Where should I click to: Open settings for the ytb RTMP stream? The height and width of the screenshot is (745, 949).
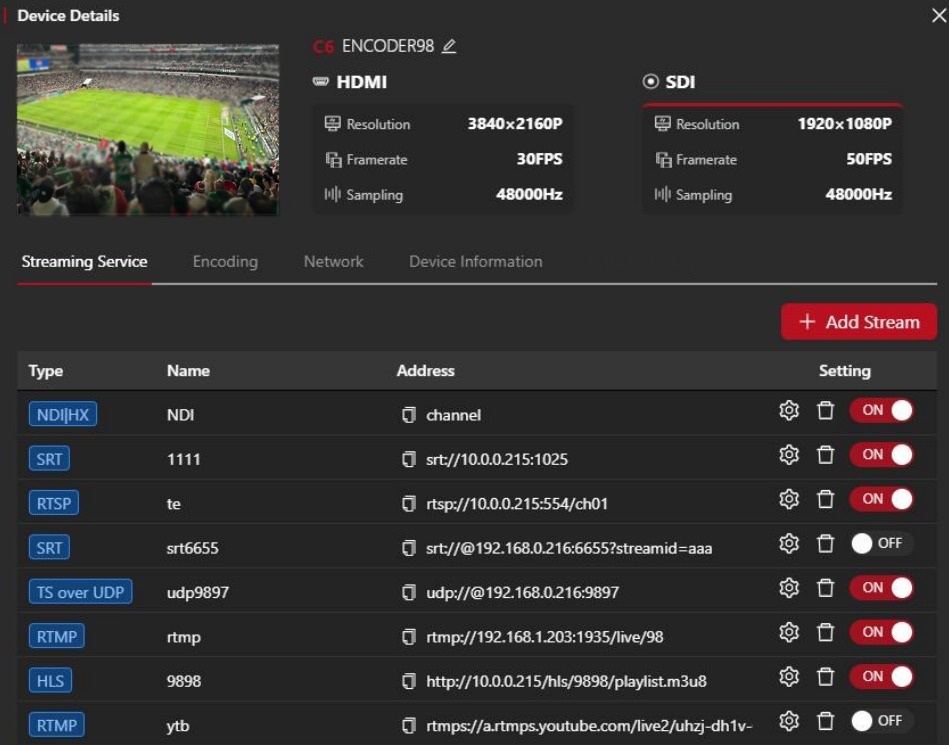pos(789,720)
